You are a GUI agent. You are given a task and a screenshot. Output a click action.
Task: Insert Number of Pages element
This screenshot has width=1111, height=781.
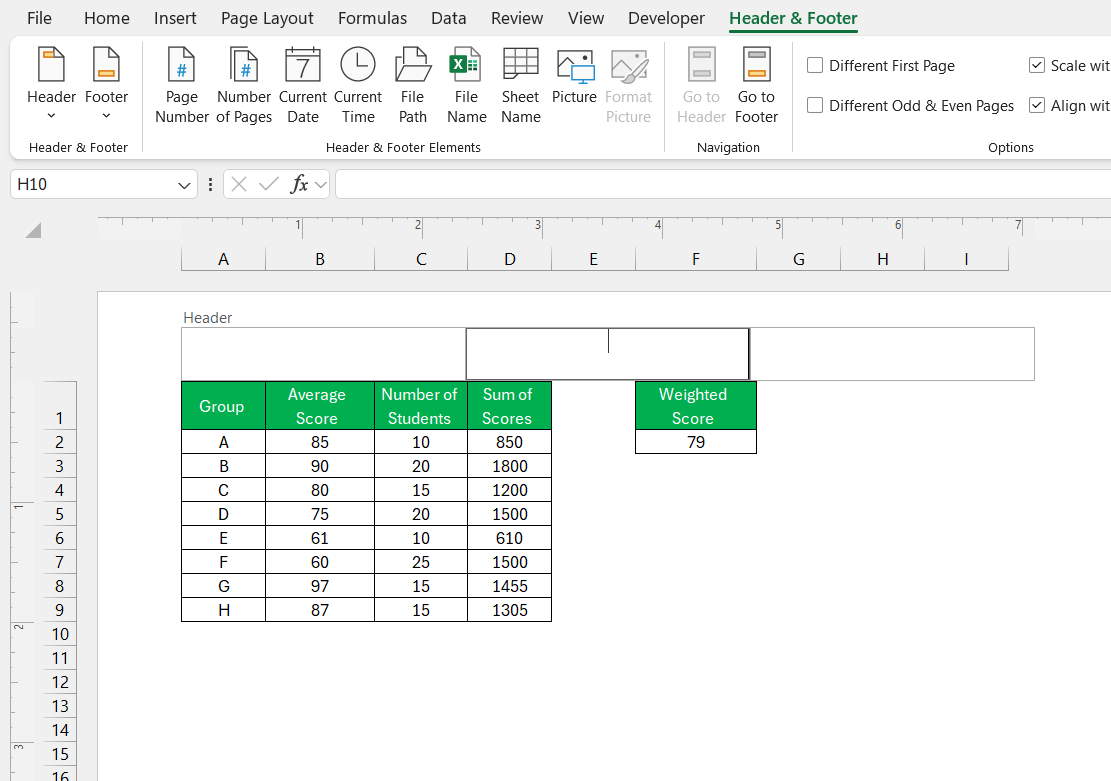[x=244, y=85]
